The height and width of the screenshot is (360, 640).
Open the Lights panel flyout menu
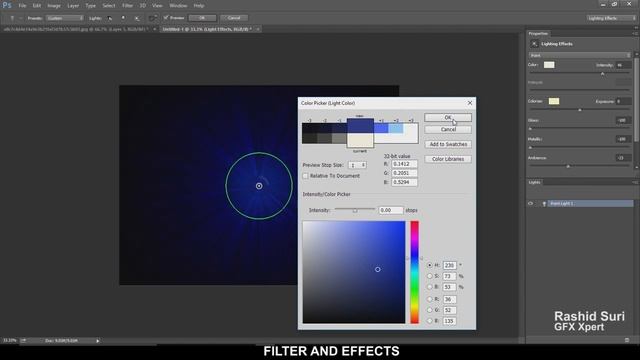(635, 182)
